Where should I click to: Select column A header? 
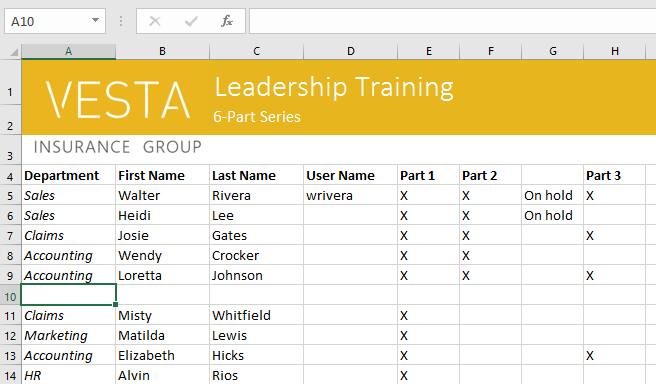tap(69, 51)
